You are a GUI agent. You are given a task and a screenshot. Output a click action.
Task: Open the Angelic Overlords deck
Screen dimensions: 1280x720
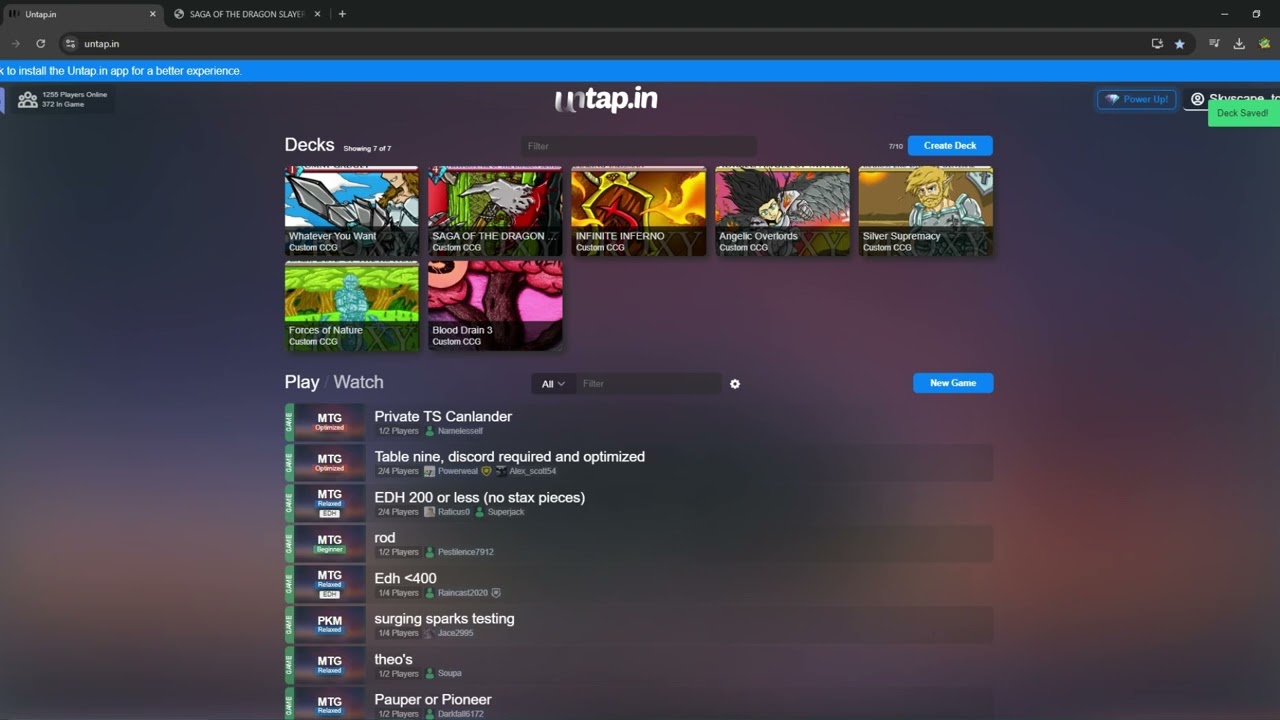click(782, 211)
